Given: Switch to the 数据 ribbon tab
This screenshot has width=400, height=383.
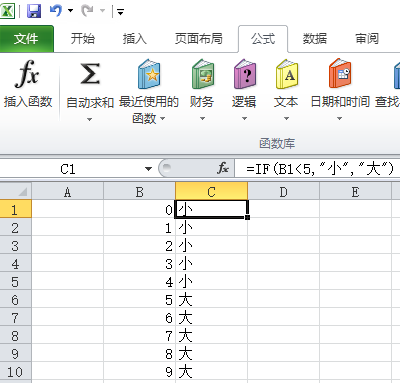Looking at the screenshot, I should [315, 39].
